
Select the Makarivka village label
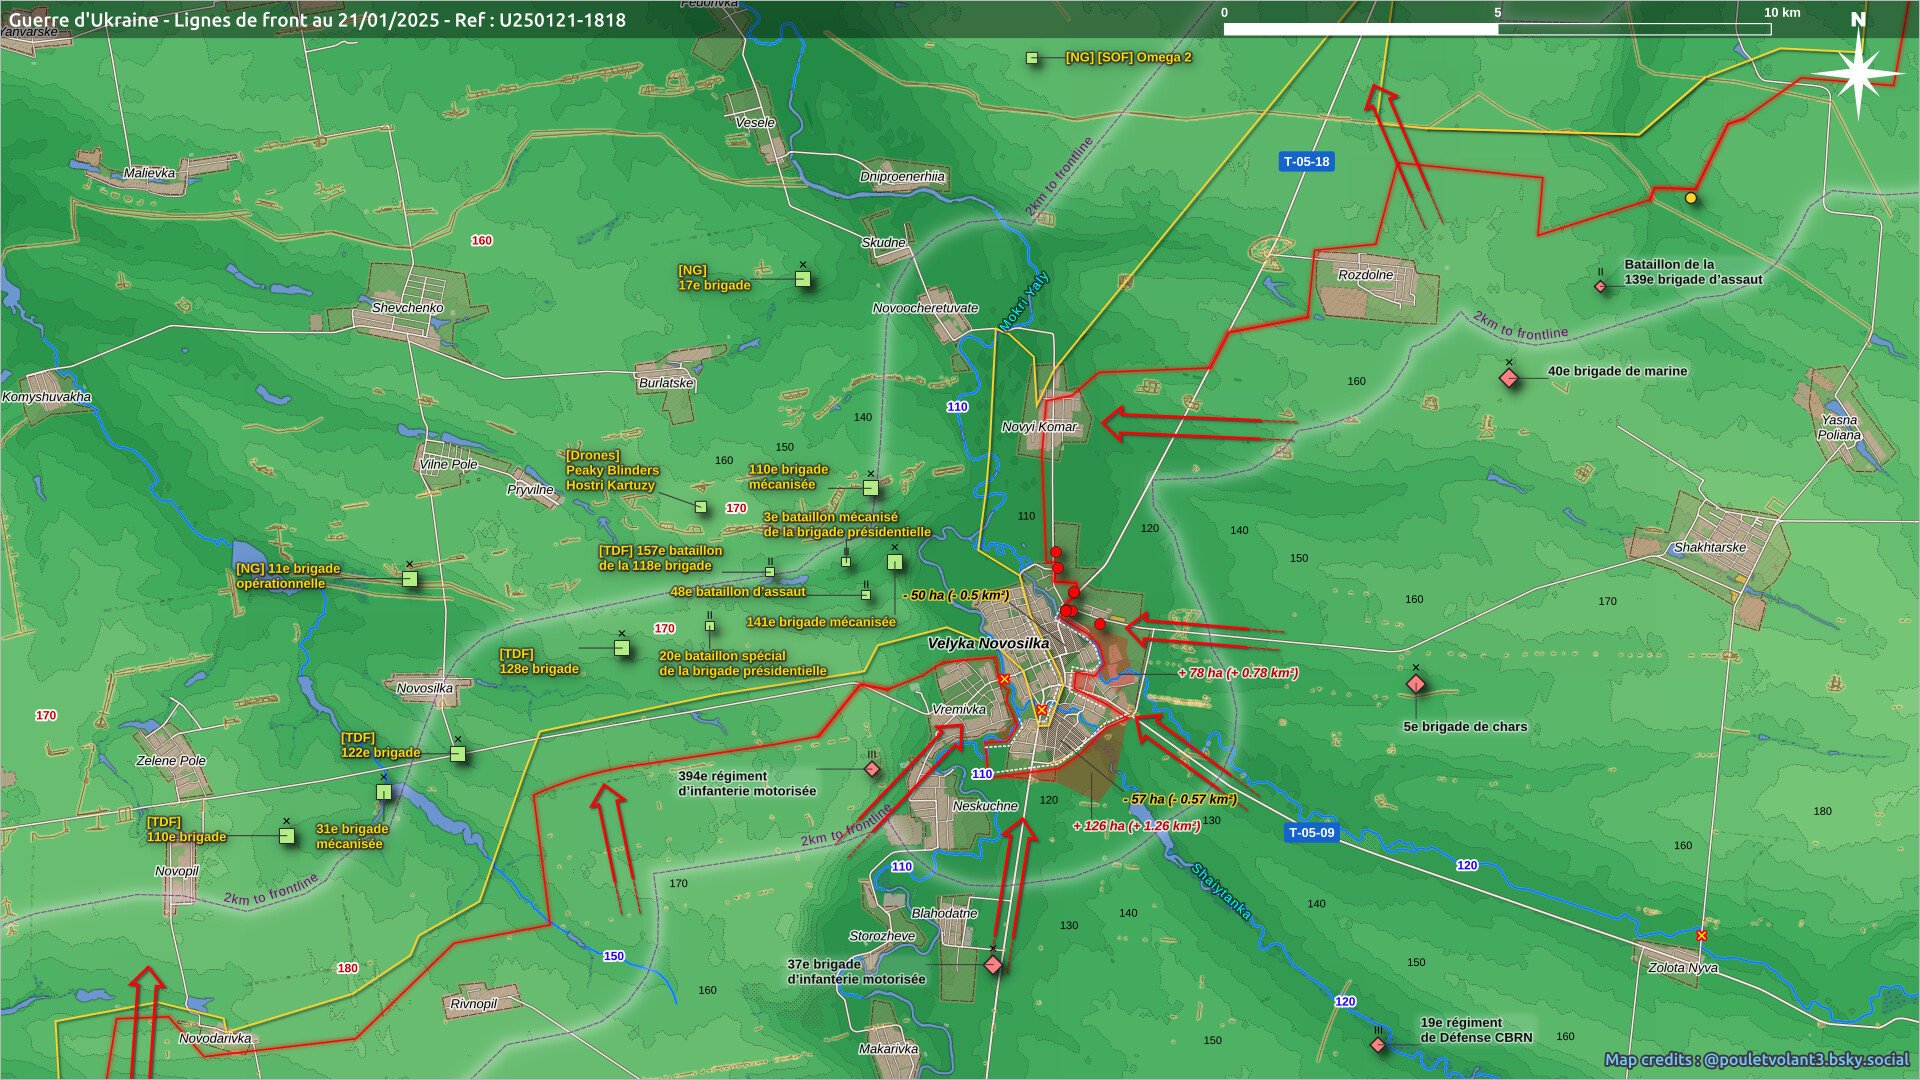[x=888, y=1050]
